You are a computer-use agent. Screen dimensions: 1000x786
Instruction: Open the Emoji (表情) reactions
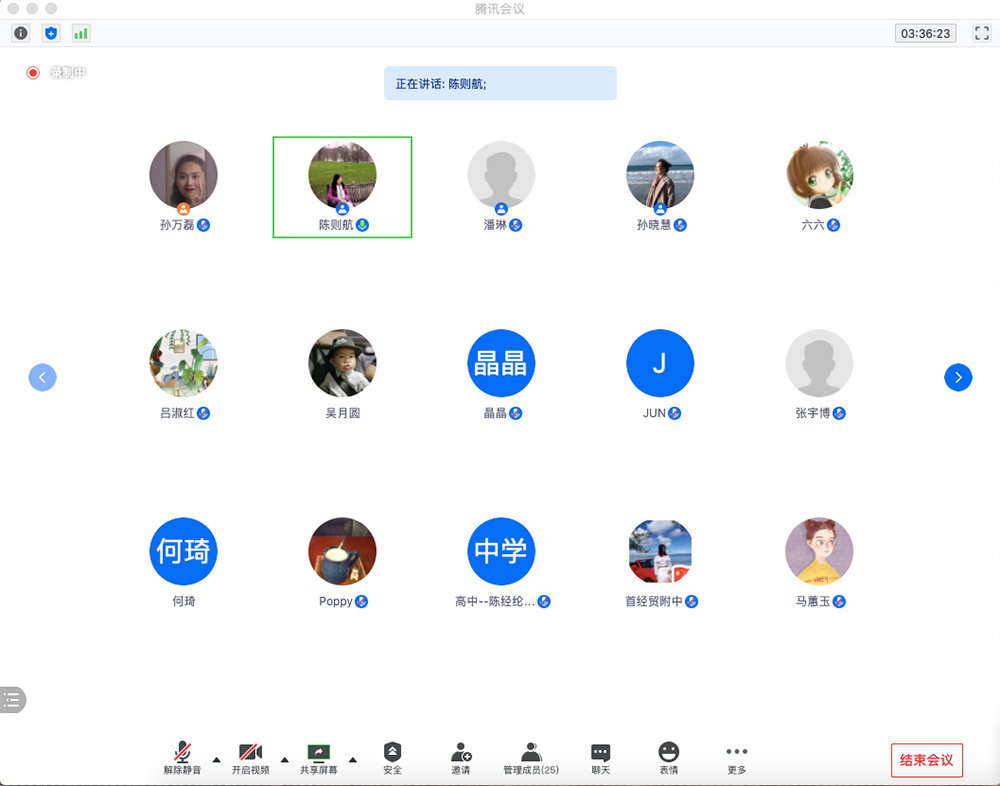(x=669, y=758)
